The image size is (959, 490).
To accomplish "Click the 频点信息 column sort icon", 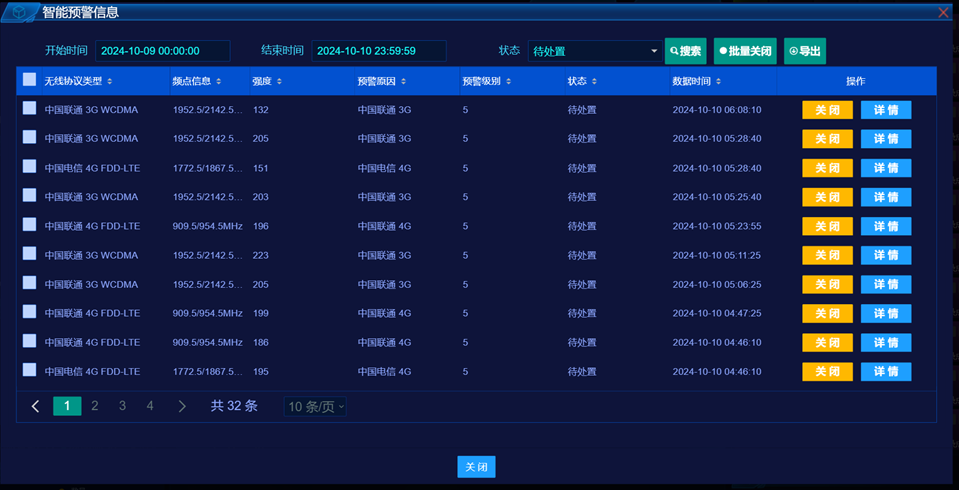I will [x=218, y=81].
